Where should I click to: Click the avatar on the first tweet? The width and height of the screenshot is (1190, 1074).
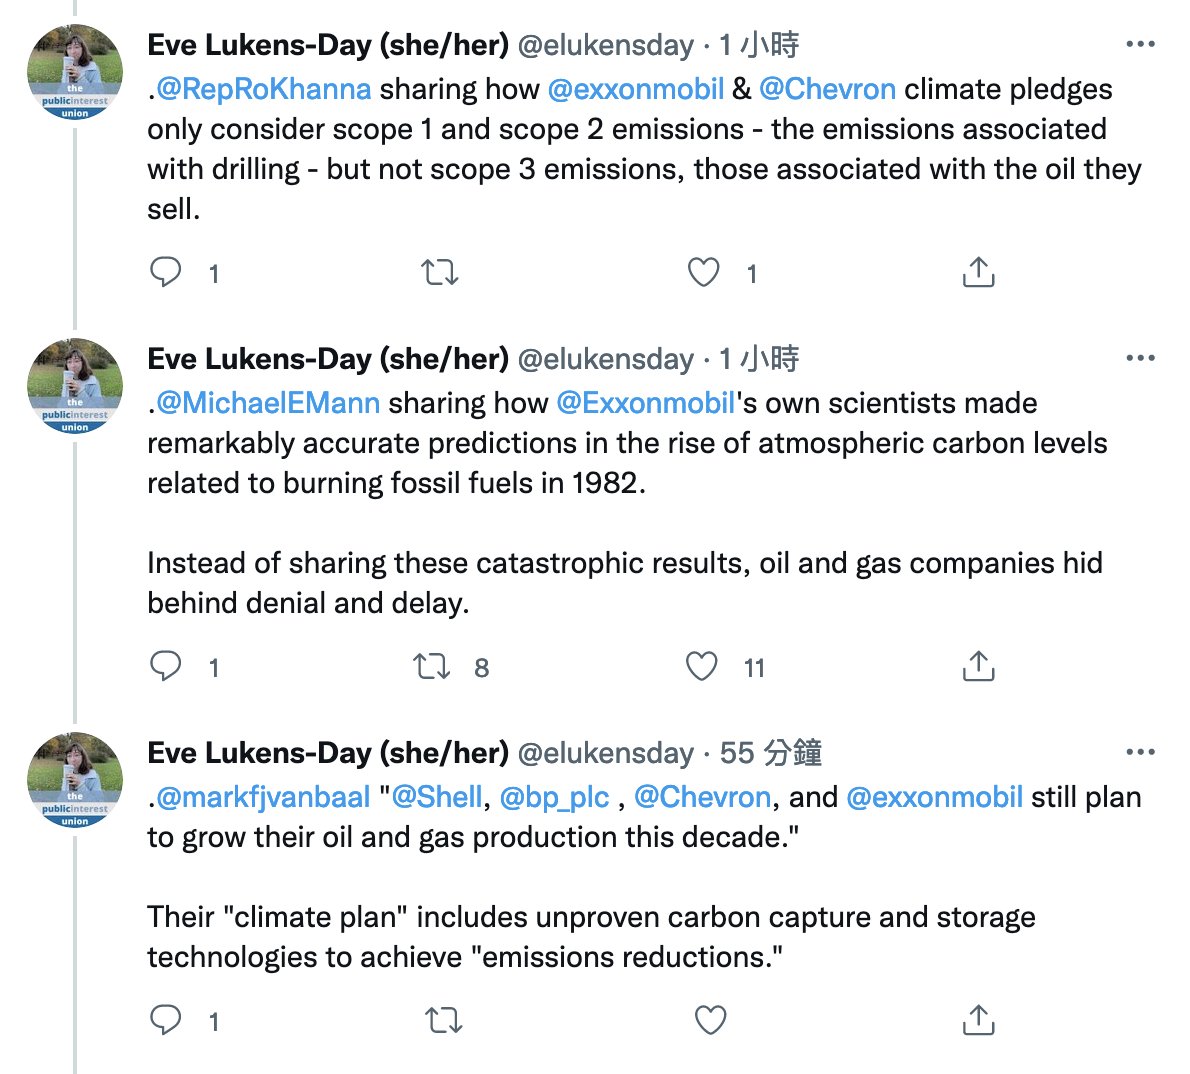(74, 72)
